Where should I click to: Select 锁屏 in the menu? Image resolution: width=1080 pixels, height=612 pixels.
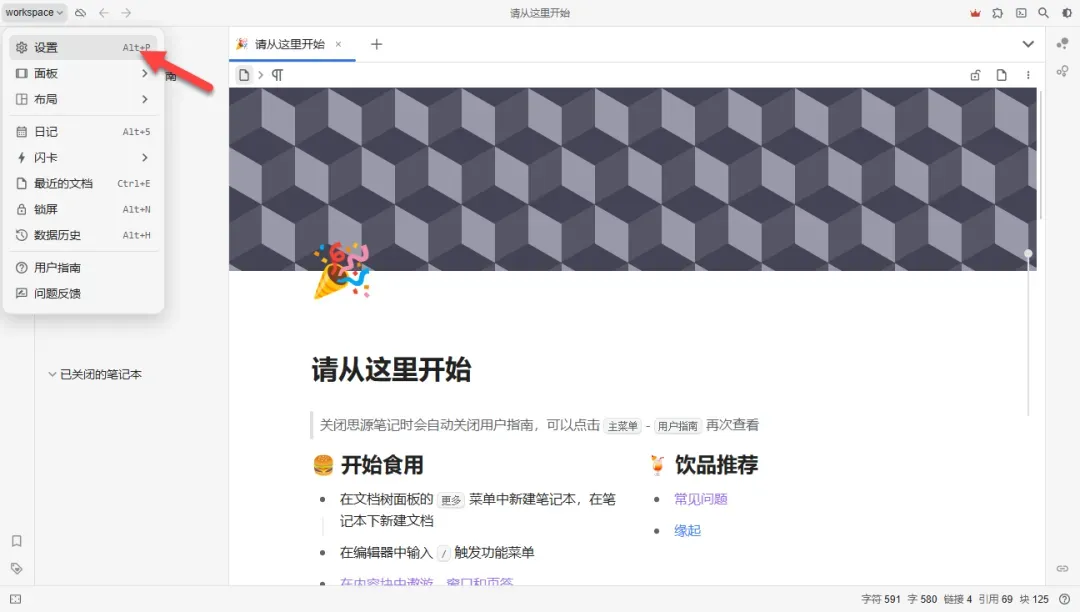coord(83,209)
